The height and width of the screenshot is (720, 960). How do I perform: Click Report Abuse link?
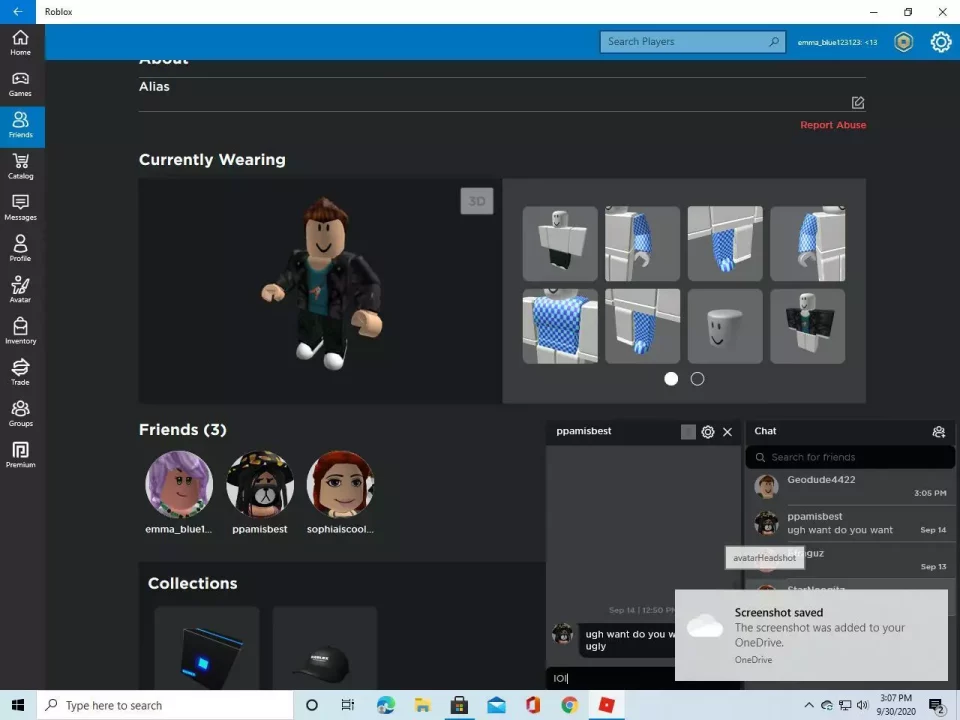[833, 125]
